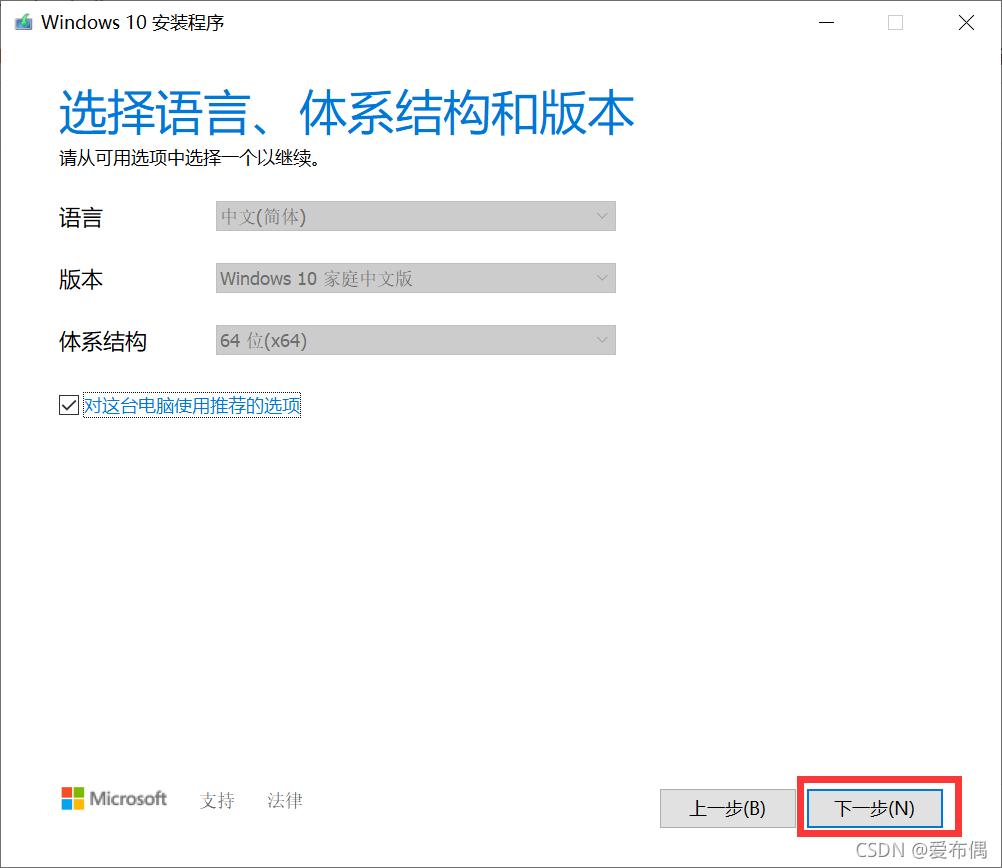Uncheck 对这台电脑使用推荐的选项 checkbox

tap(69, 405)
